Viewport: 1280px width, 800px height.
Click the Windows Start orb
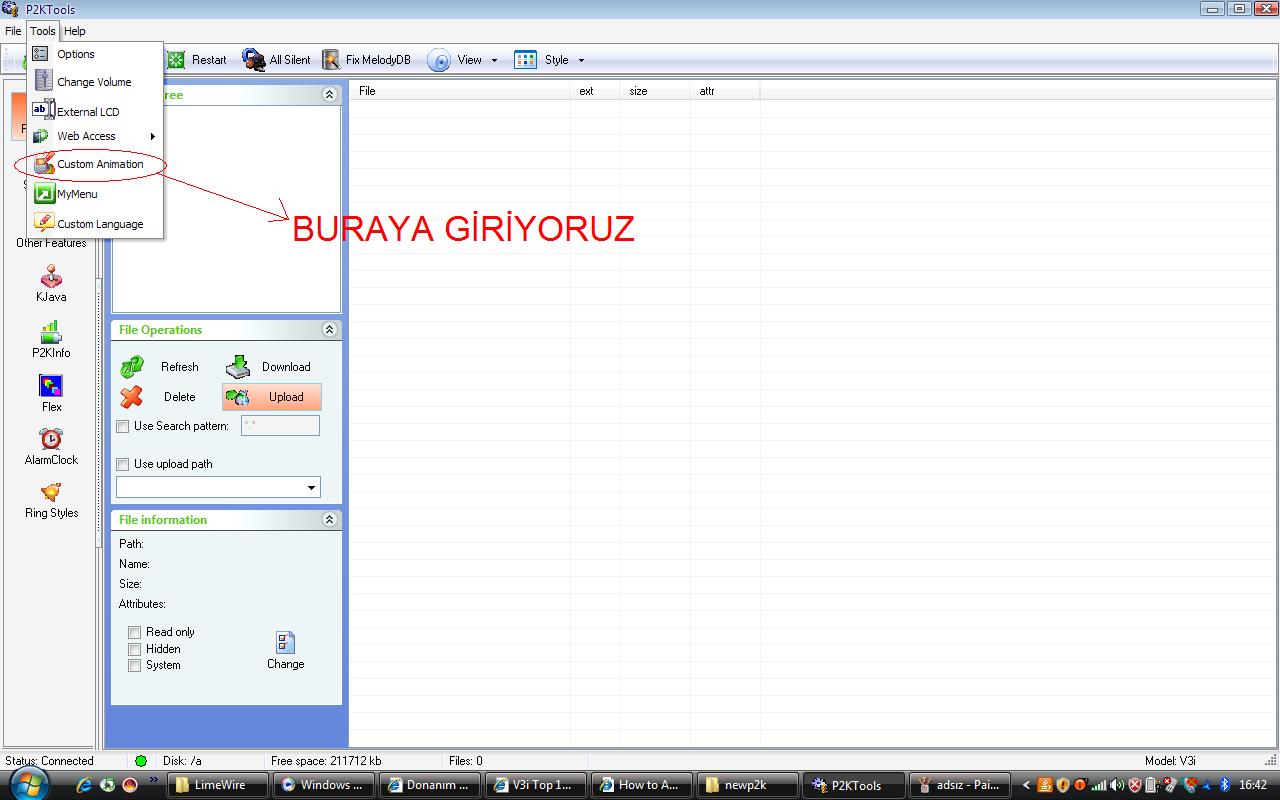click(28, 784)
